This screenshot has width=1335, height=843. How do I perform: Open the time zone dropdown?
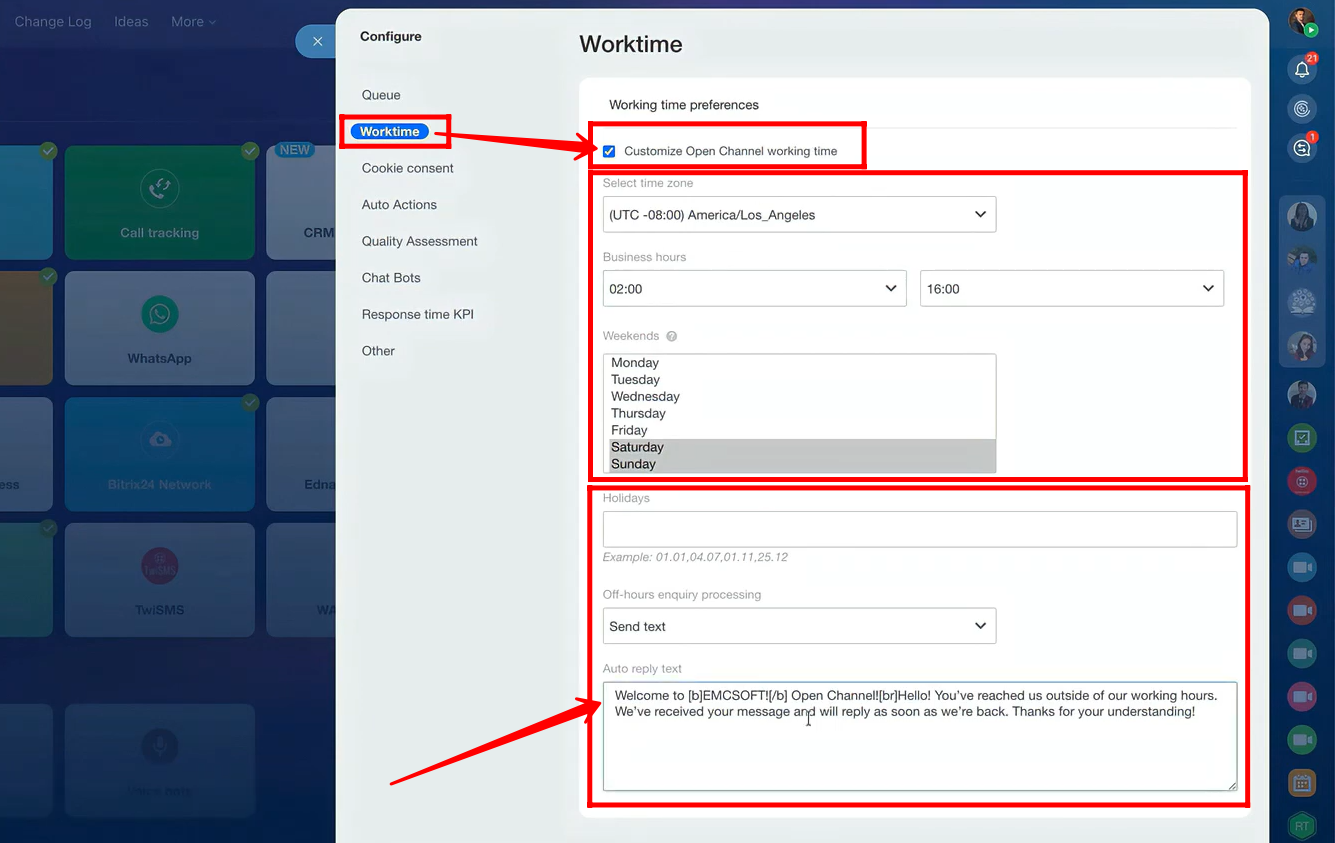799,215
